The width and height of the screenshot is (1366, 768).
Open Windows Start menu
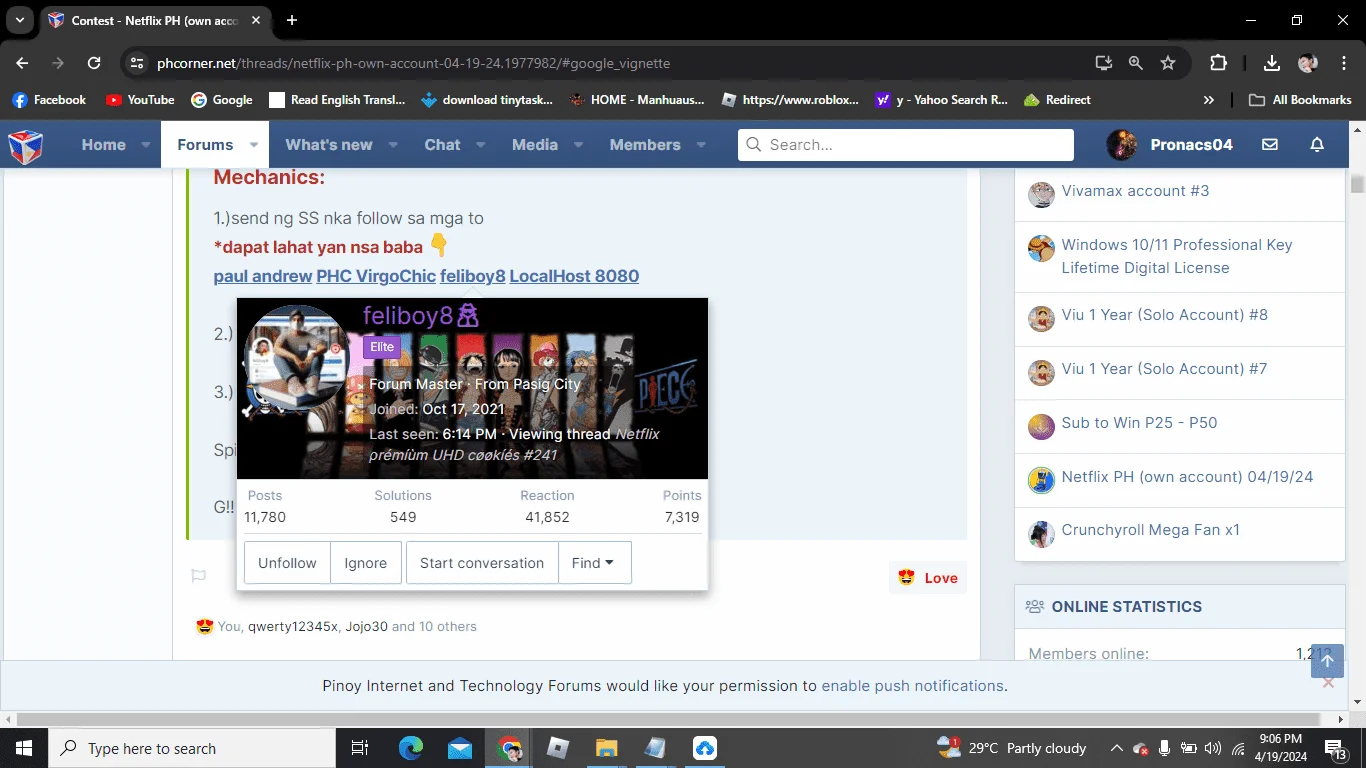click(23, 748)
